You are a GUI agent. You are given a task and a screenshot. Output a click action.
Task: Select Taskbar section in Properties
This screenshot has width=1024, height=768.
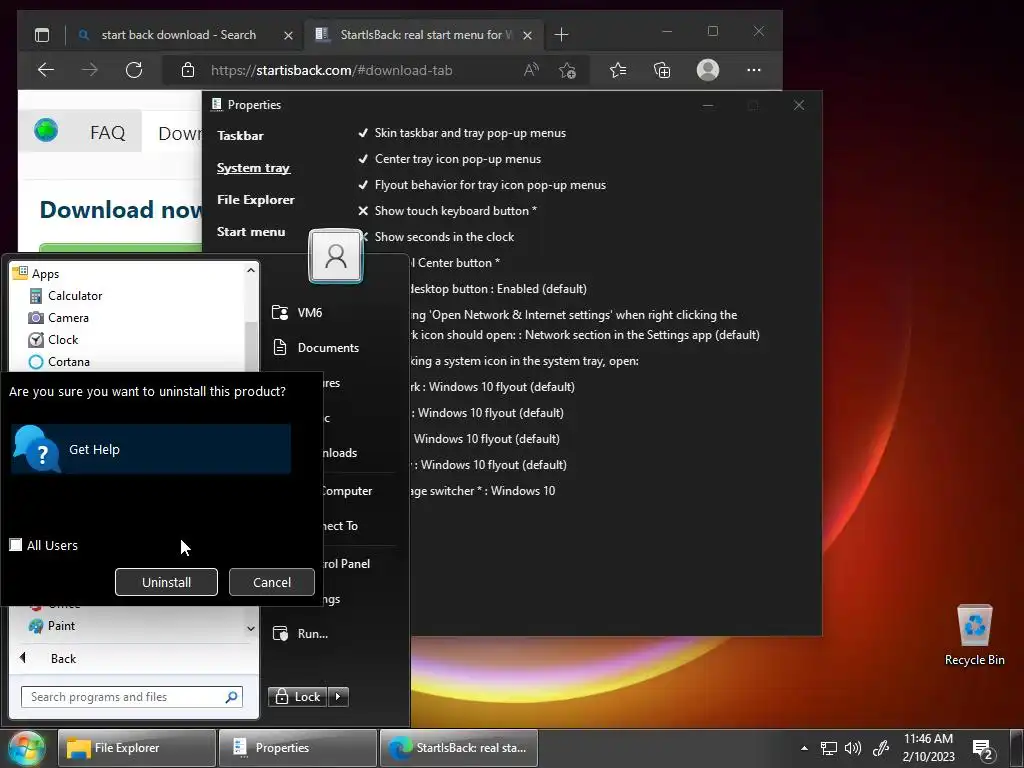[x=240, y=136]
